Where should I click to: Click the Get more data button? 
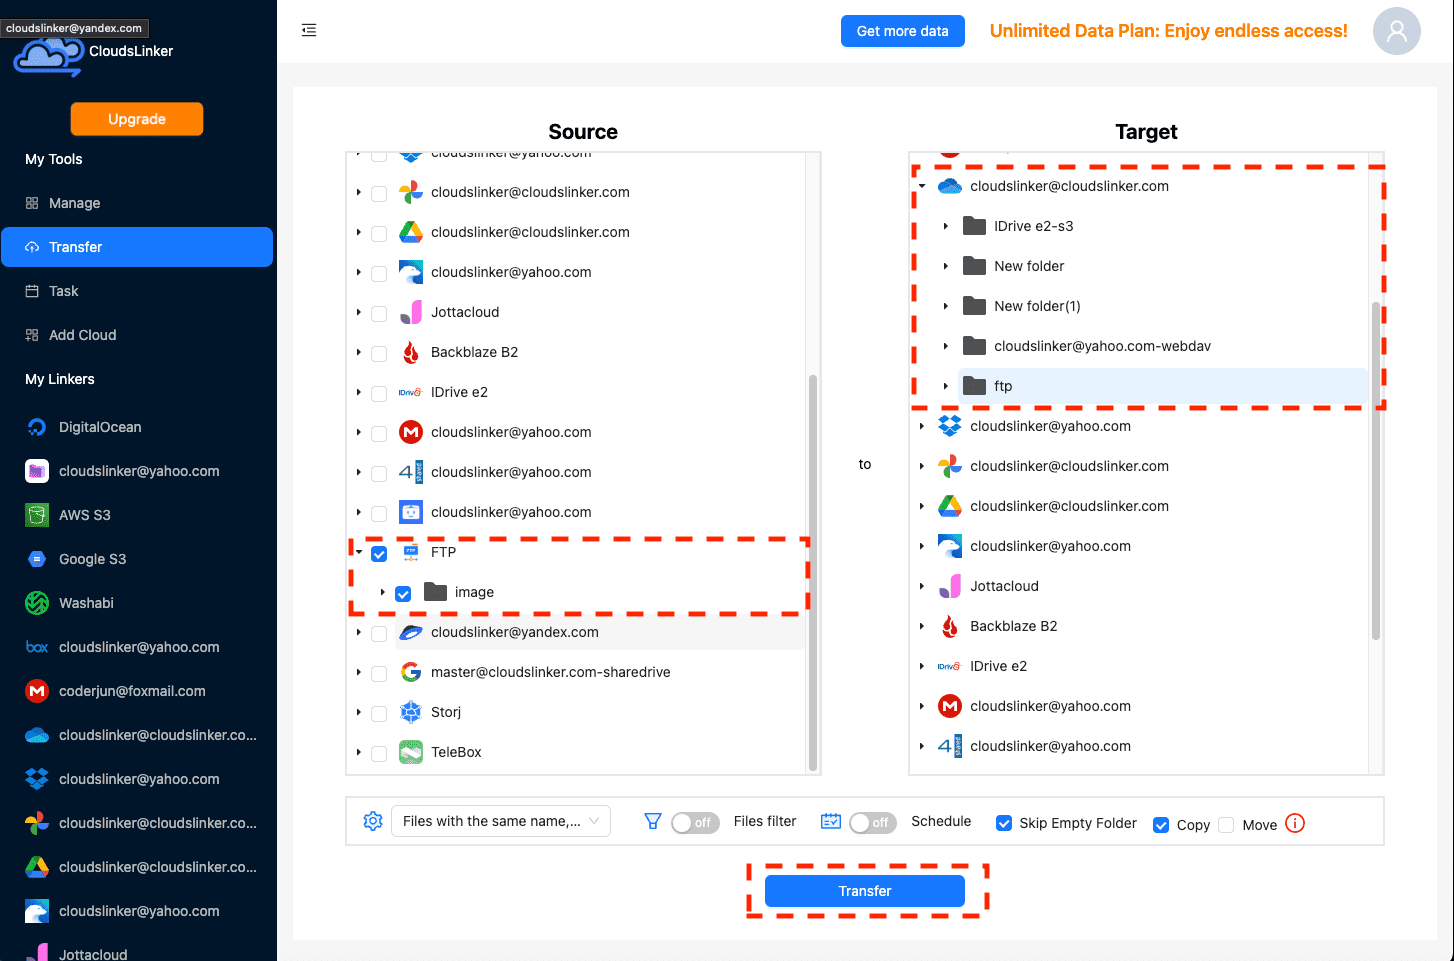point(903,31)
